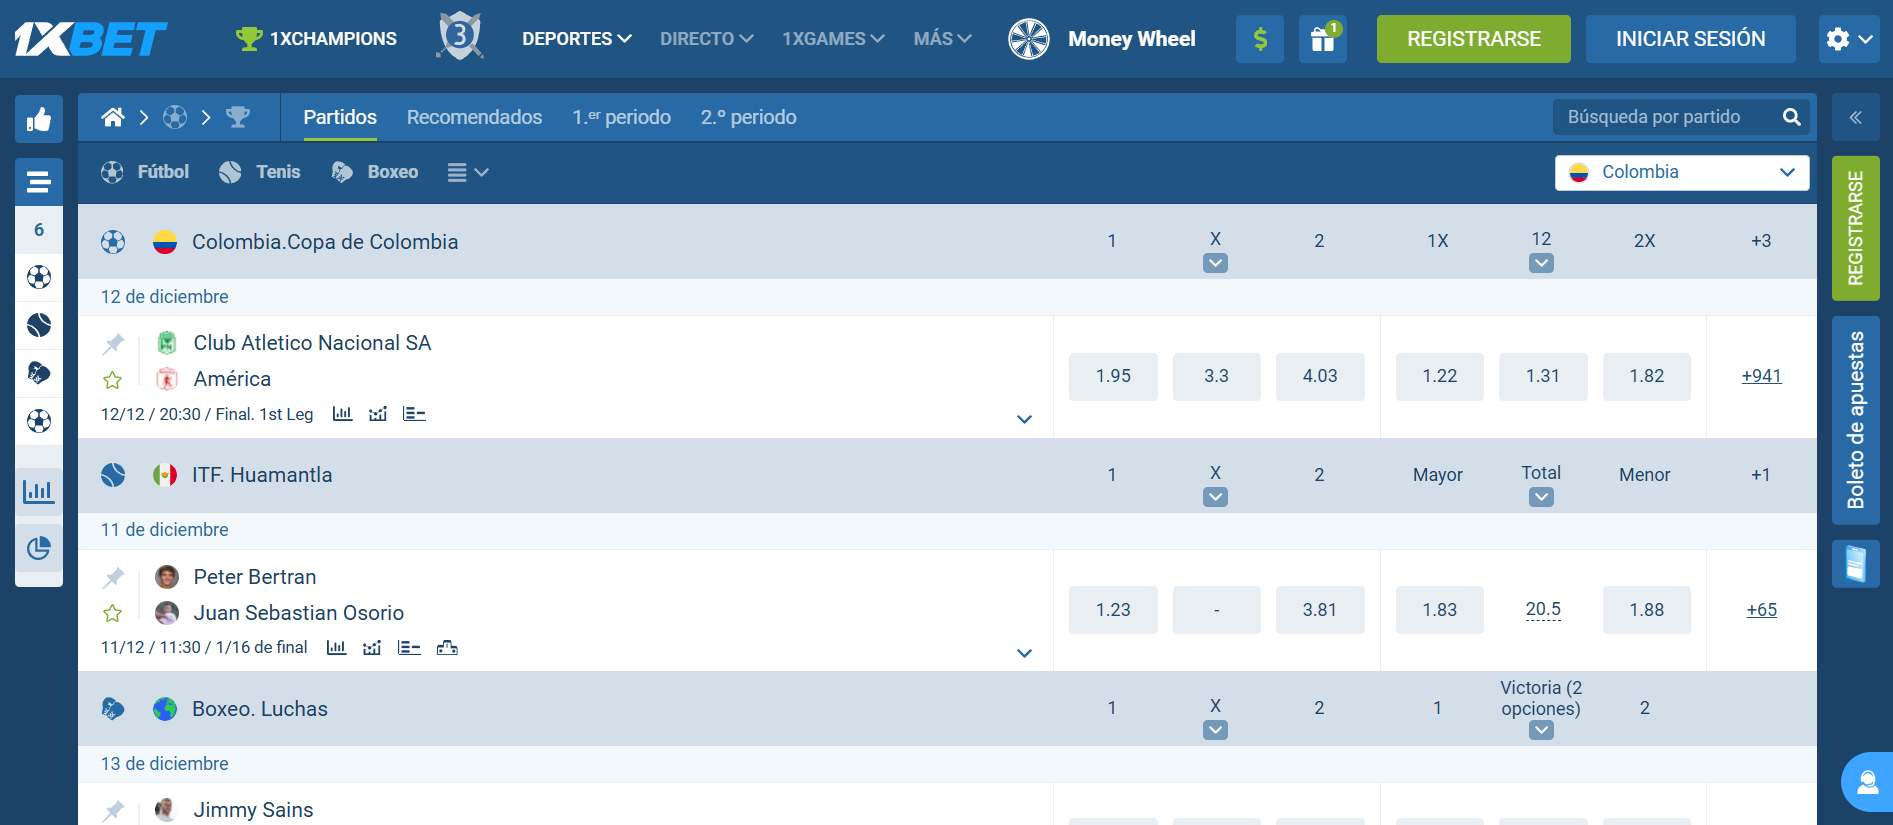Screen dimensions: 1893x825
Task: Expand X column dropdown in Copa de Colombia
Action: pos(1215,263)
